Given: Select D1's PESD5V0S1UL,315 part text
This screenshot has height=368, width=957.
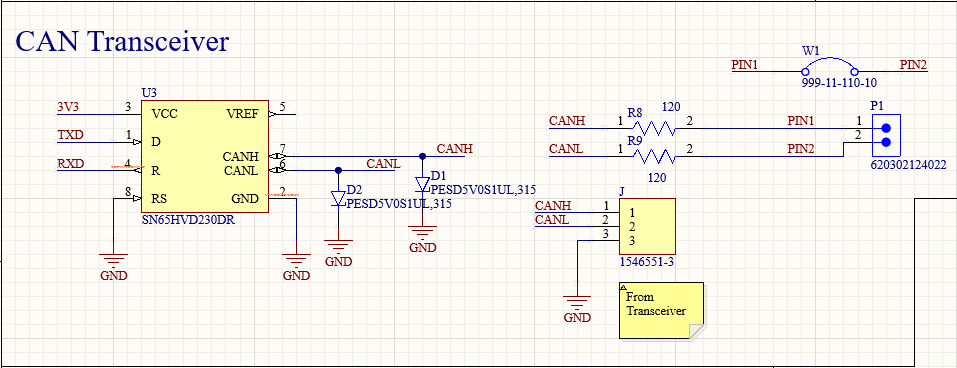Looking at the screenshot, I should (483, 189).
